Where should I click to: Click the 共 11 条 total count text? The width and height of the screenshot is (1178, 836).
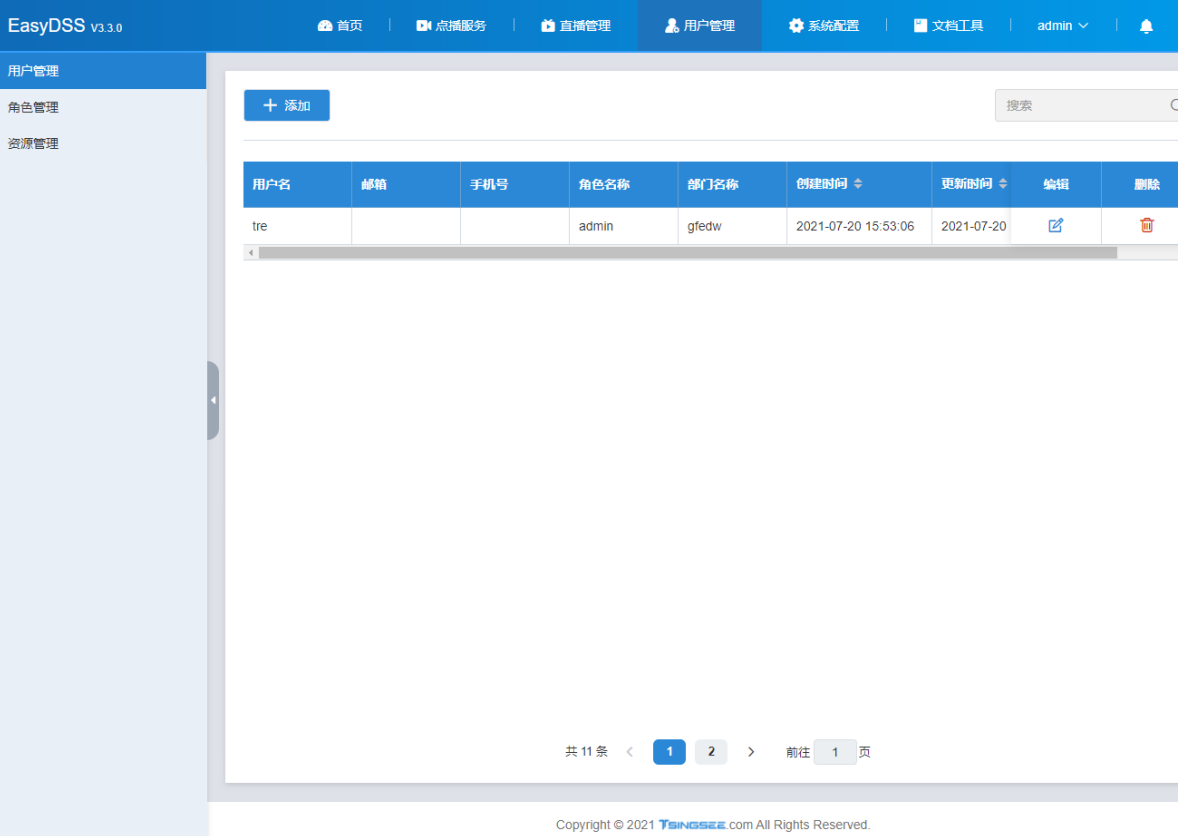point(586,752)
